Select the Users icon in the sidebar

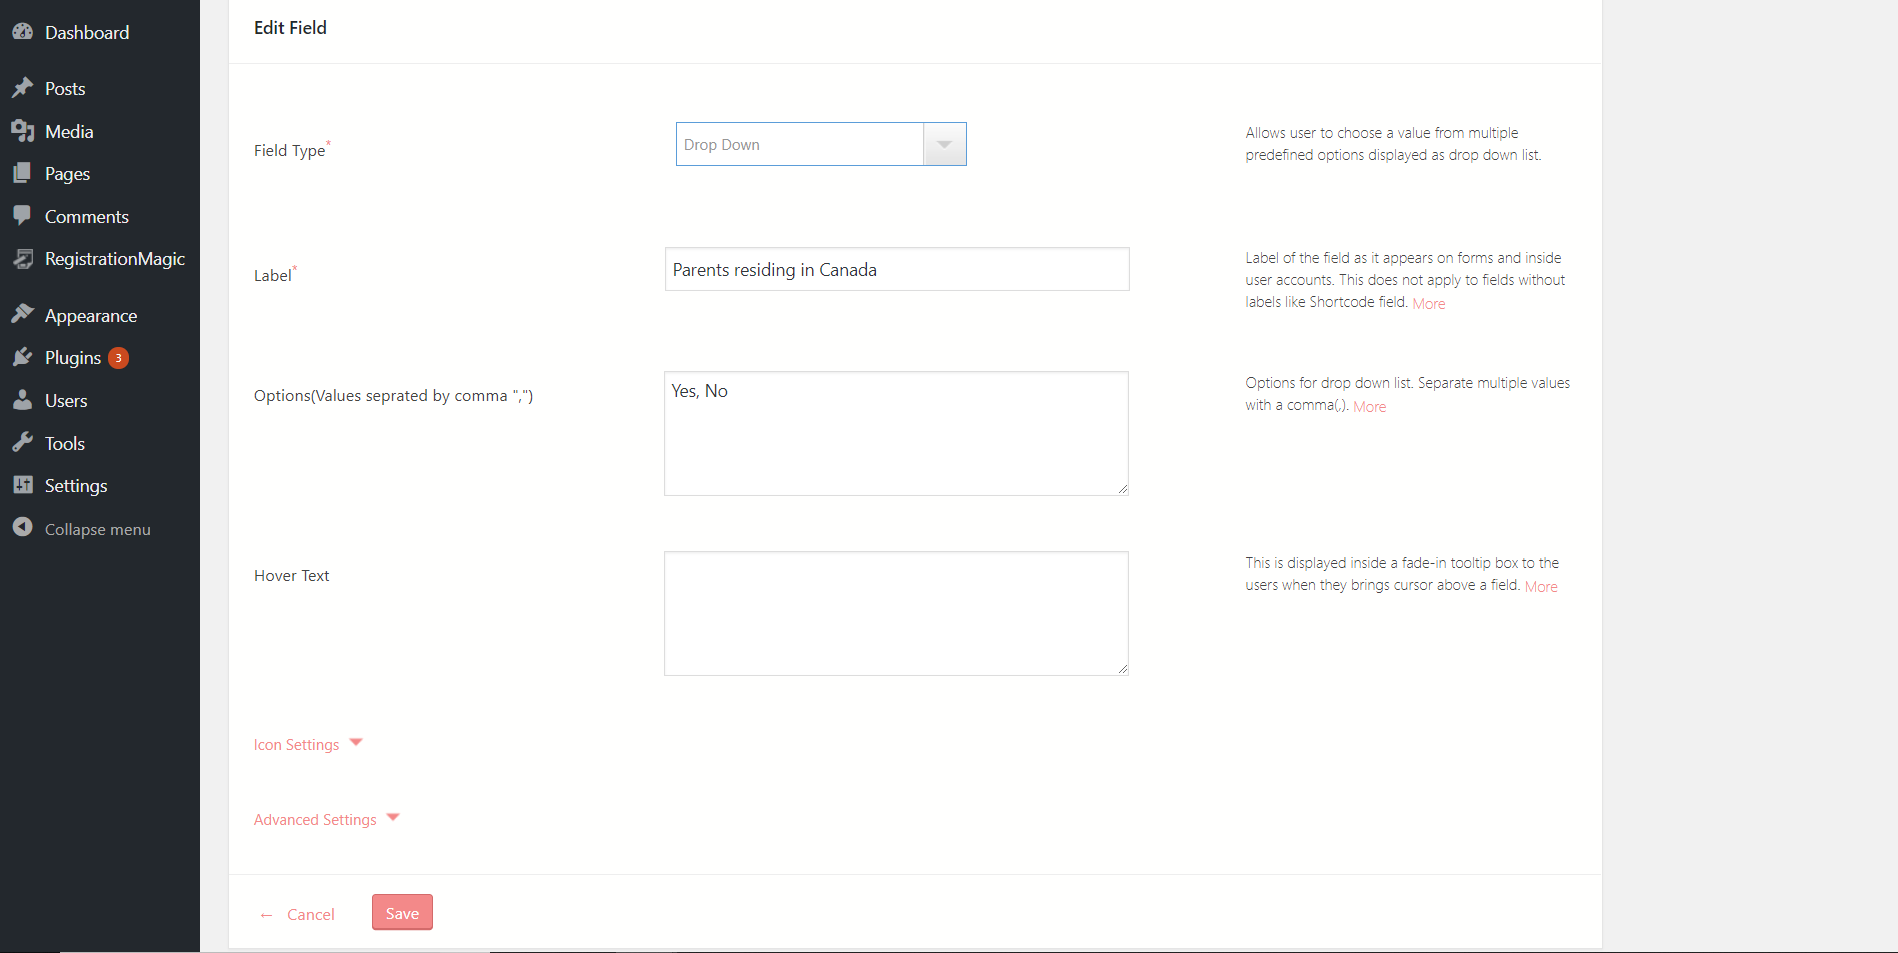tap(24, 400)
